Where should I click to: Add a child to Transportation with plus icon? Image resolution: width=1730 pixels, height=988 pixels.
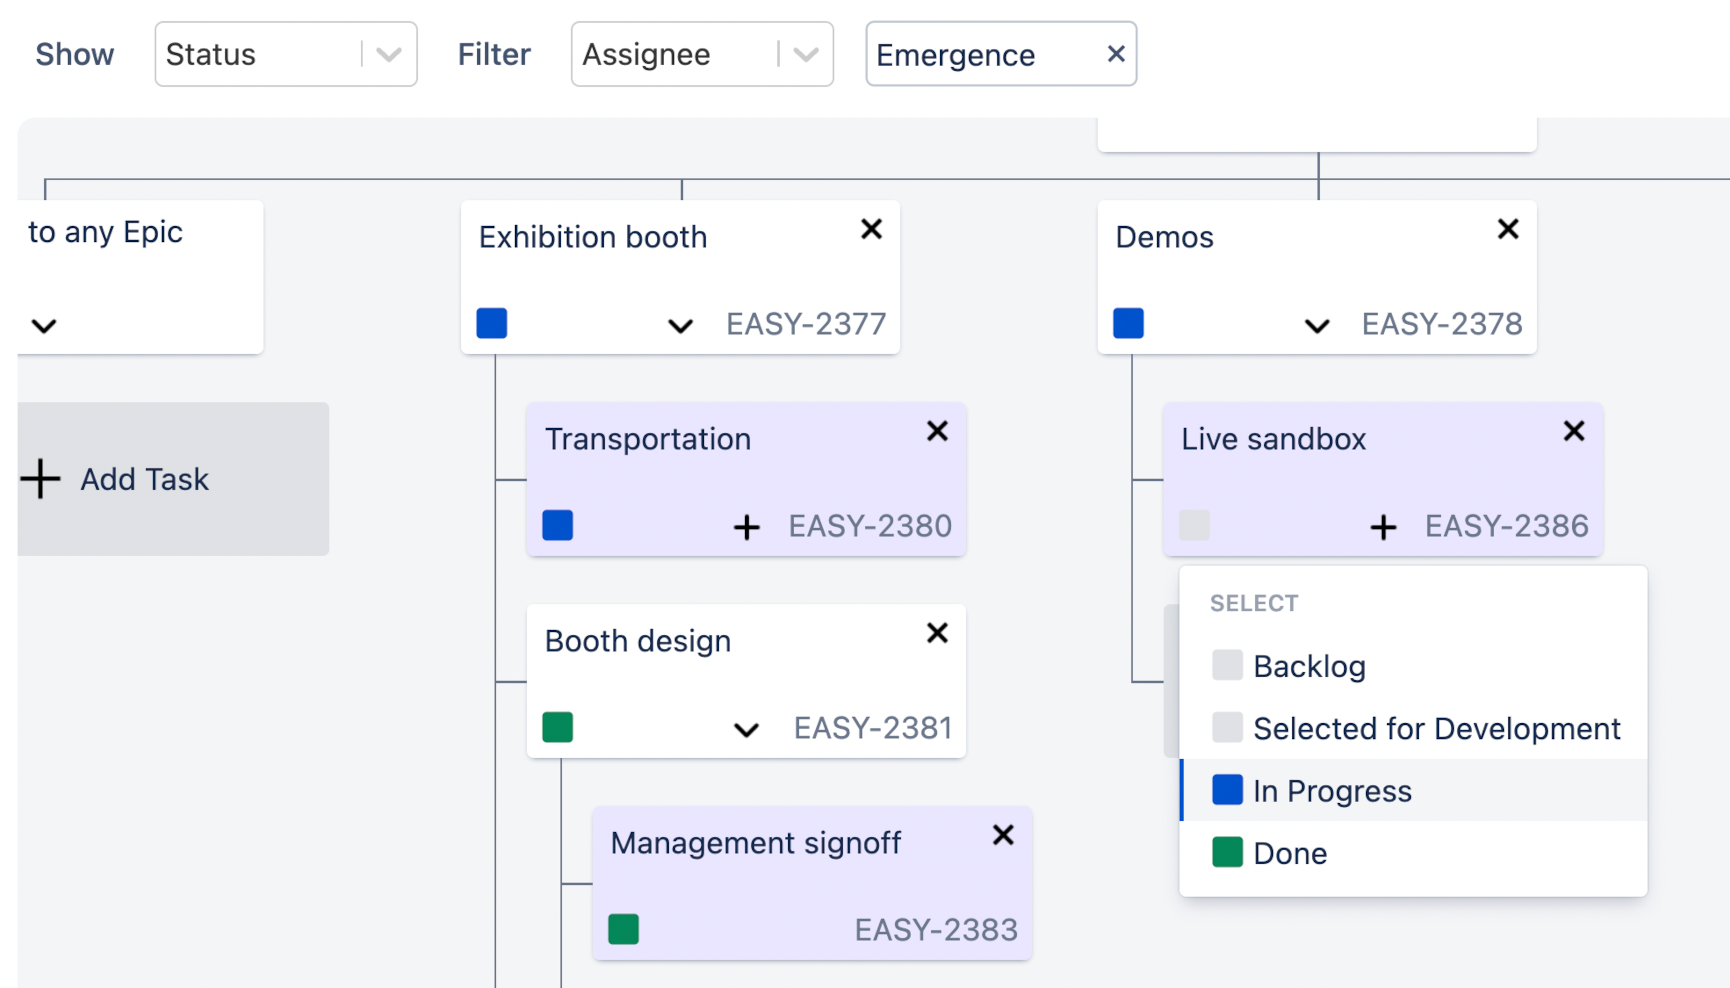coord(746,527)
